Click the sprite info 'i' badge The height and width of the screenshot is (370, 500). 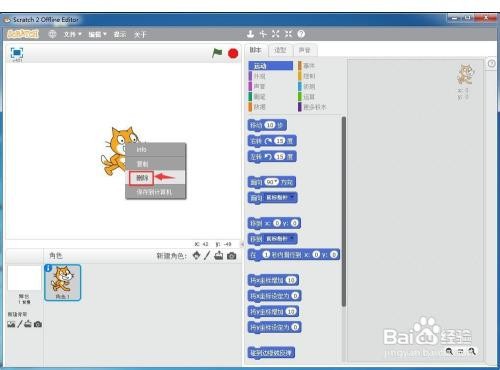[48, 268]
